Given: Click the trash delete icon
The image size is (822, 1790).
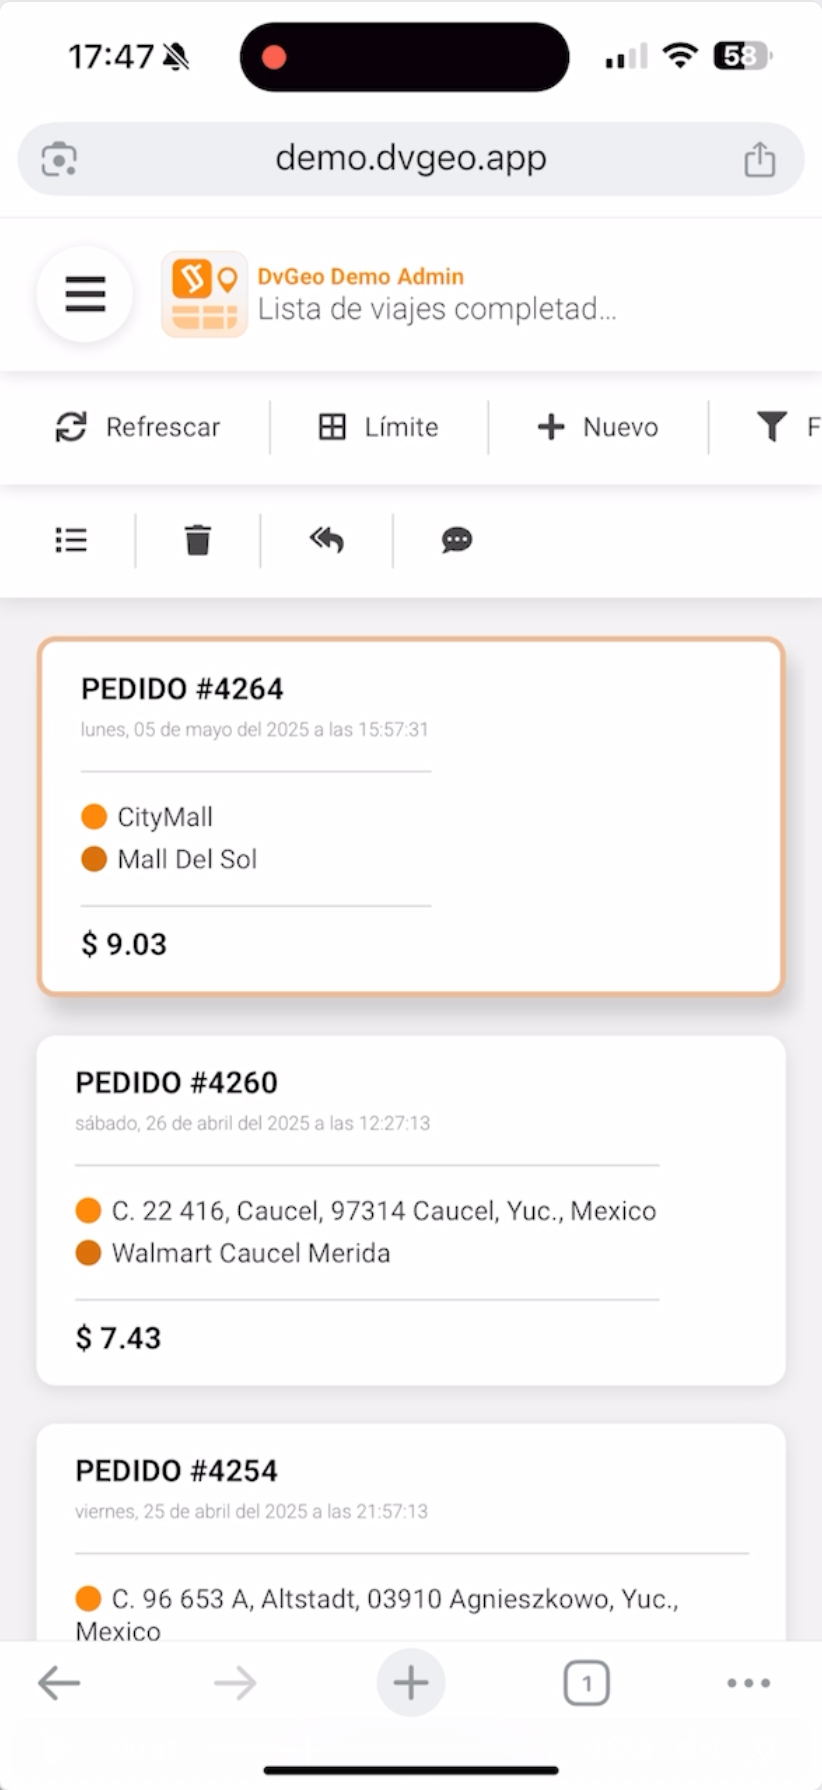Looking at the screenshot, I should 198,540.
